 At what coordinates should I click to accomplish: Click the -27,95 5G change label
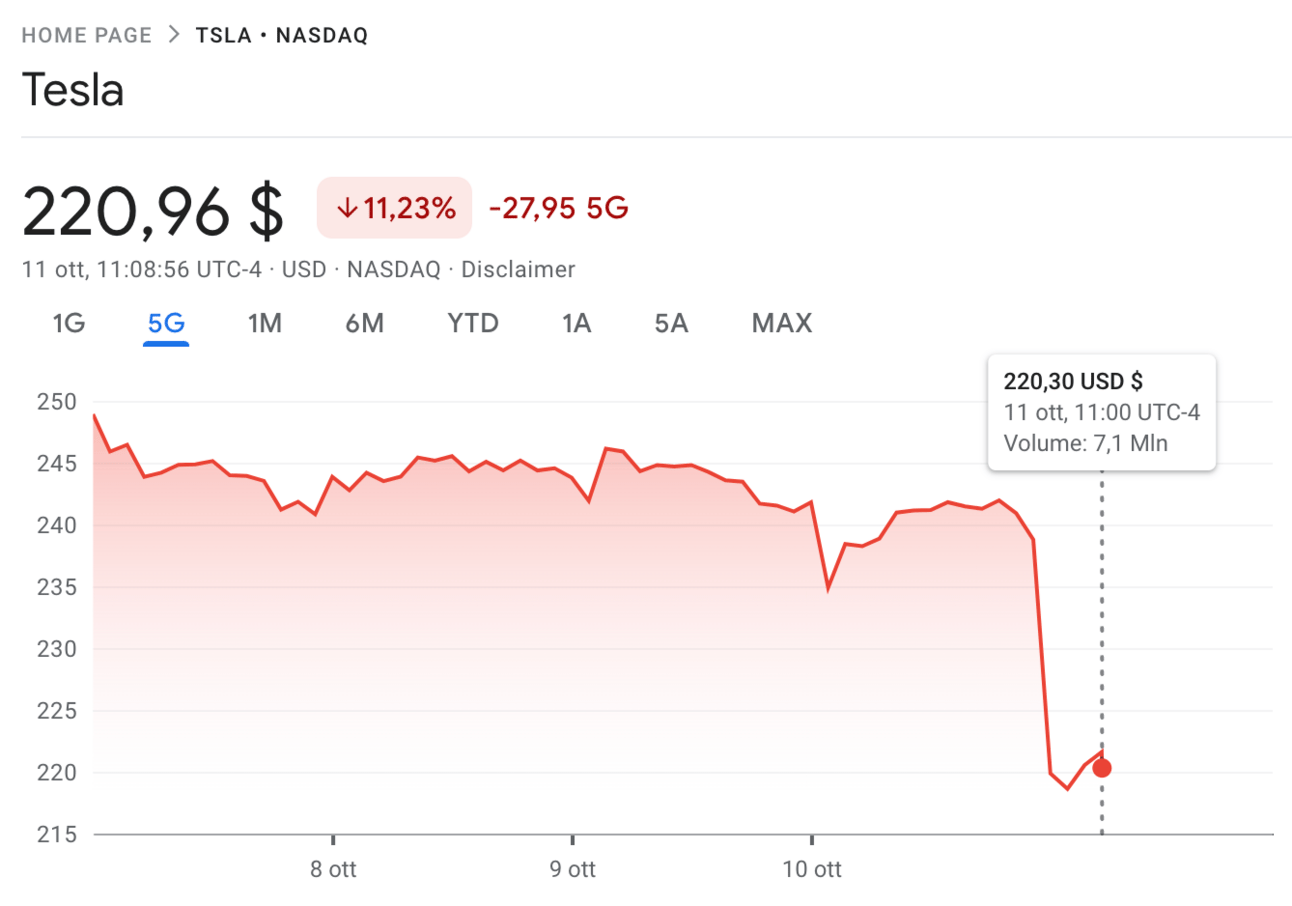tap(558, 208)
